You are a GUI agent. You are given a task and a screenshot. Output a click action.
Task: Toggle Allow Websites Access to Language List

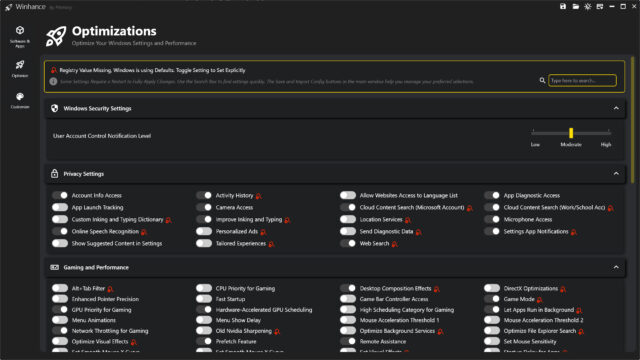(348, 195)
